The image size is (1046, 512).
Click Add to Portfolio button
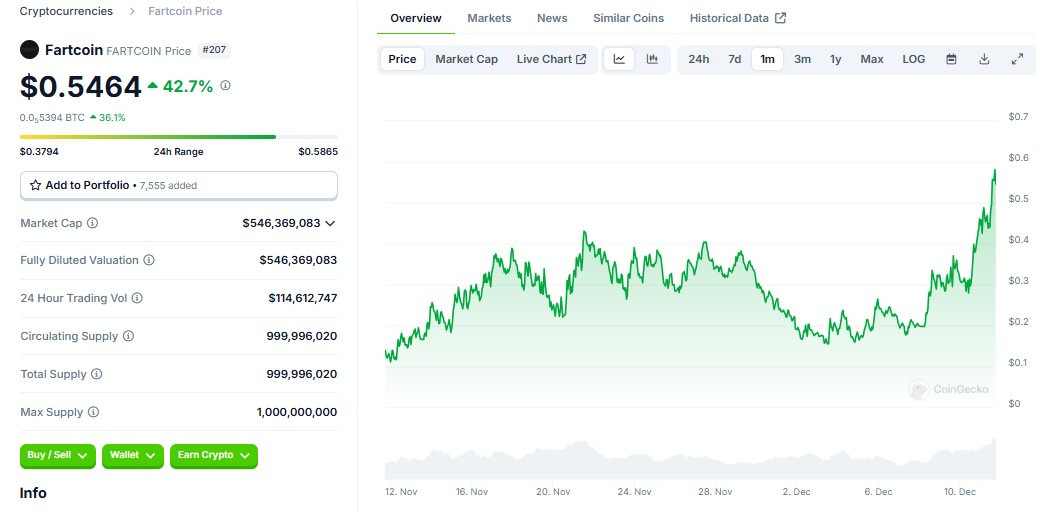(x=179, y=185)
